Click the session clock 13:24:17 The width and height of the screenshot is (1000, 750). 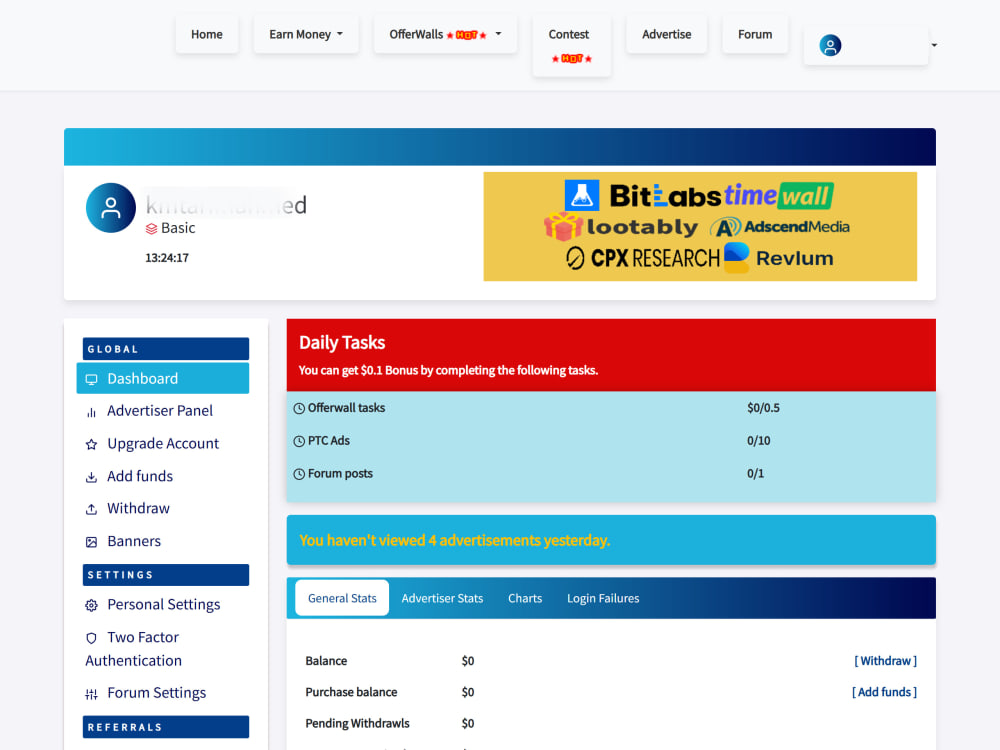pyautogui.click(x=167, y=258)
